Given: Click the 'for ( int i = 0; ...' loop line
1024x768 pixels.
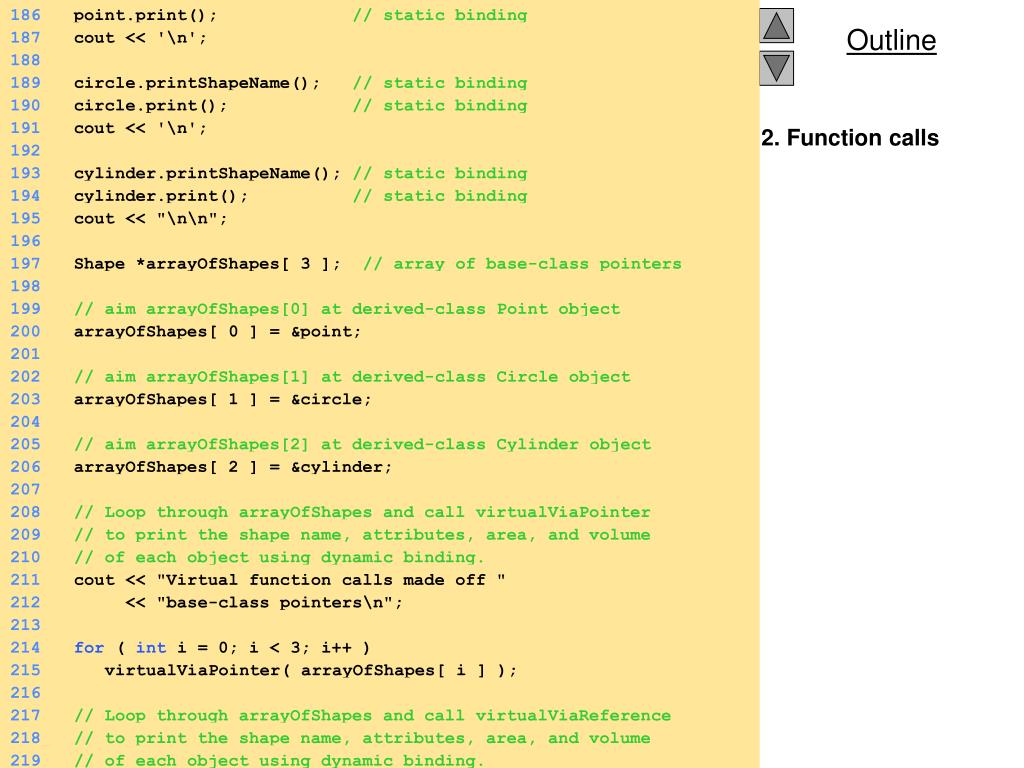Looking at the screenshot, I should click(222, 648).
